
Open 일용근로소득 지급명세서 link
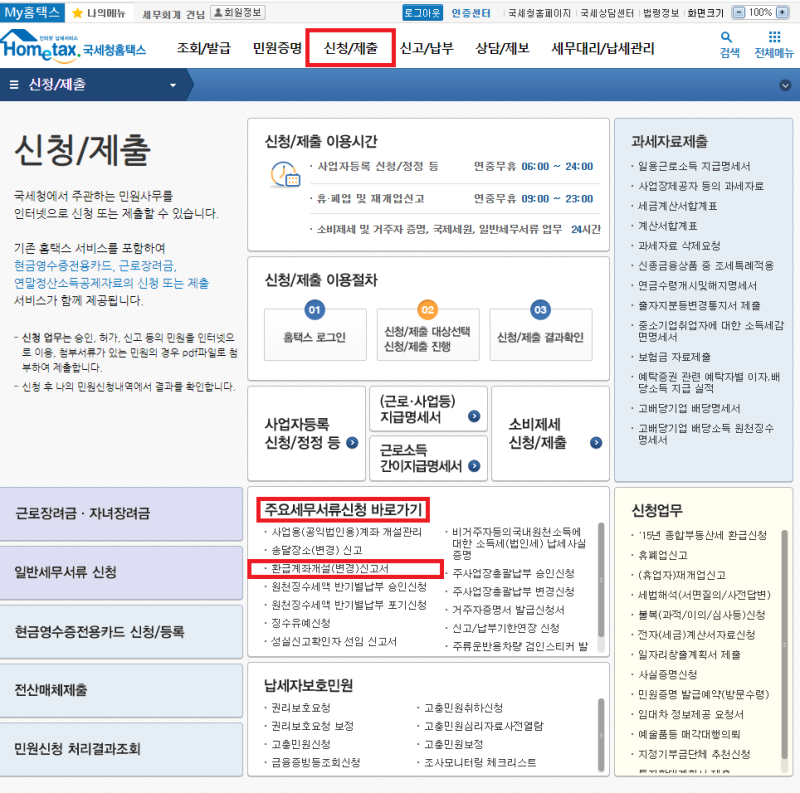[x=694, y=166]
